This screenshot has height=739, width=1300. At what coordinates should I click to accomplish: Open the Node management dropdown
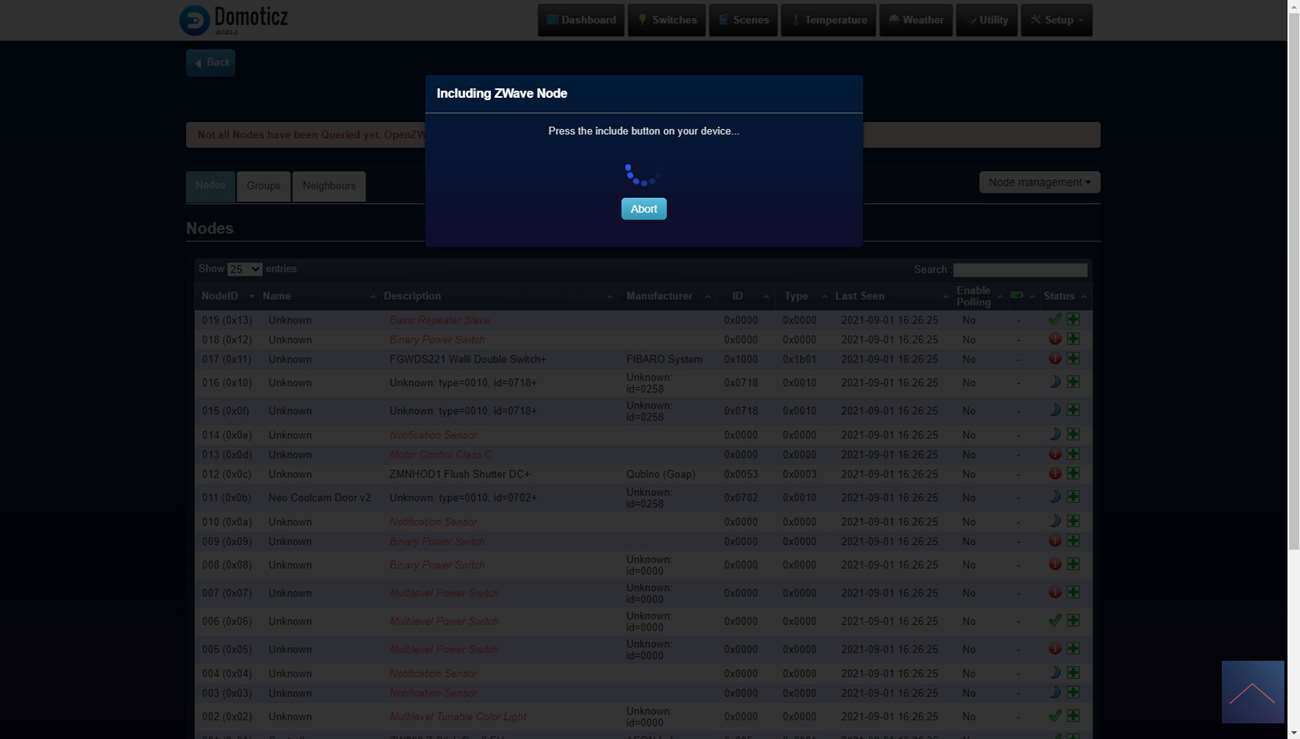pyautogui.click(x=1039, y=182)
